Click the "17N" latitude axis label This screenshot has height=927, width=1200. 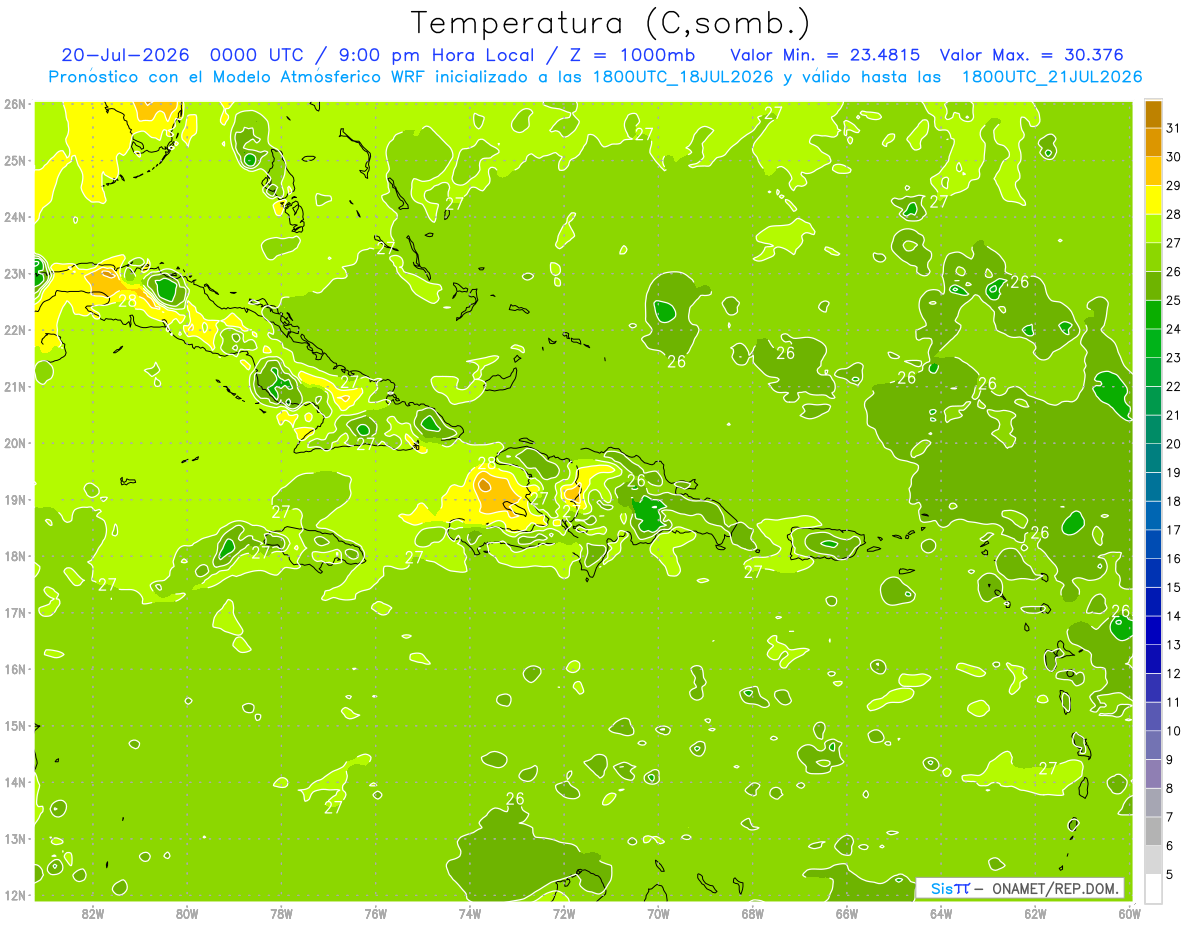click(x=14, y=612)
